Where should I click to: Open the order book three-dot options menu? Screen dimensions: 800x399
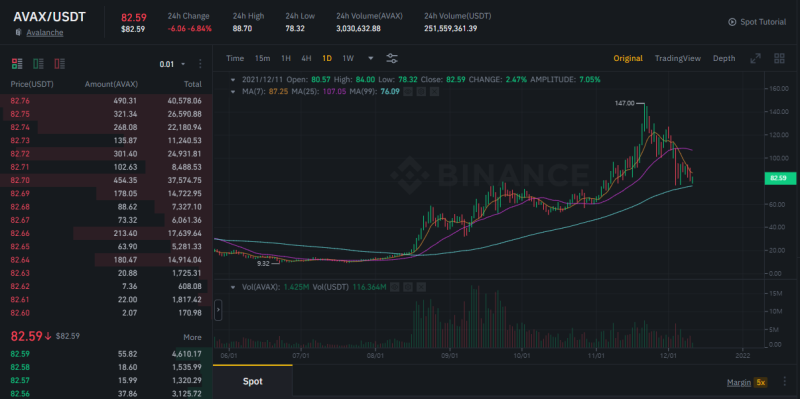[200, 64]
